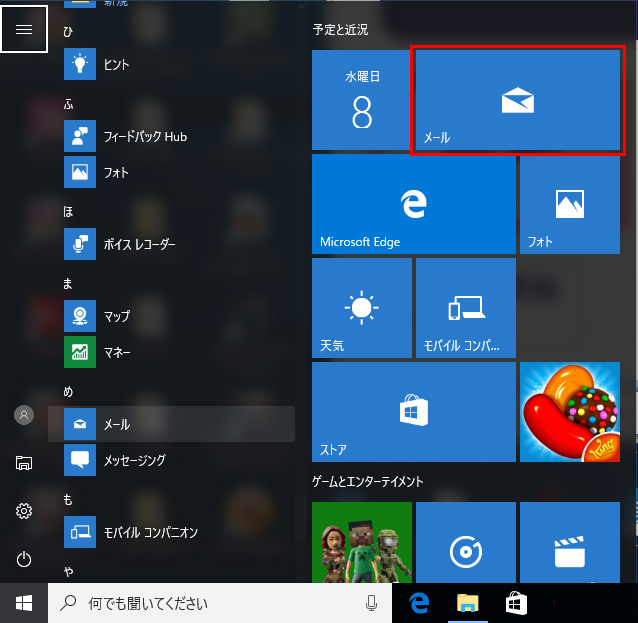Click the Microsoft Edge tile
This screenshot has height=623, width=638.
[413, 204]
